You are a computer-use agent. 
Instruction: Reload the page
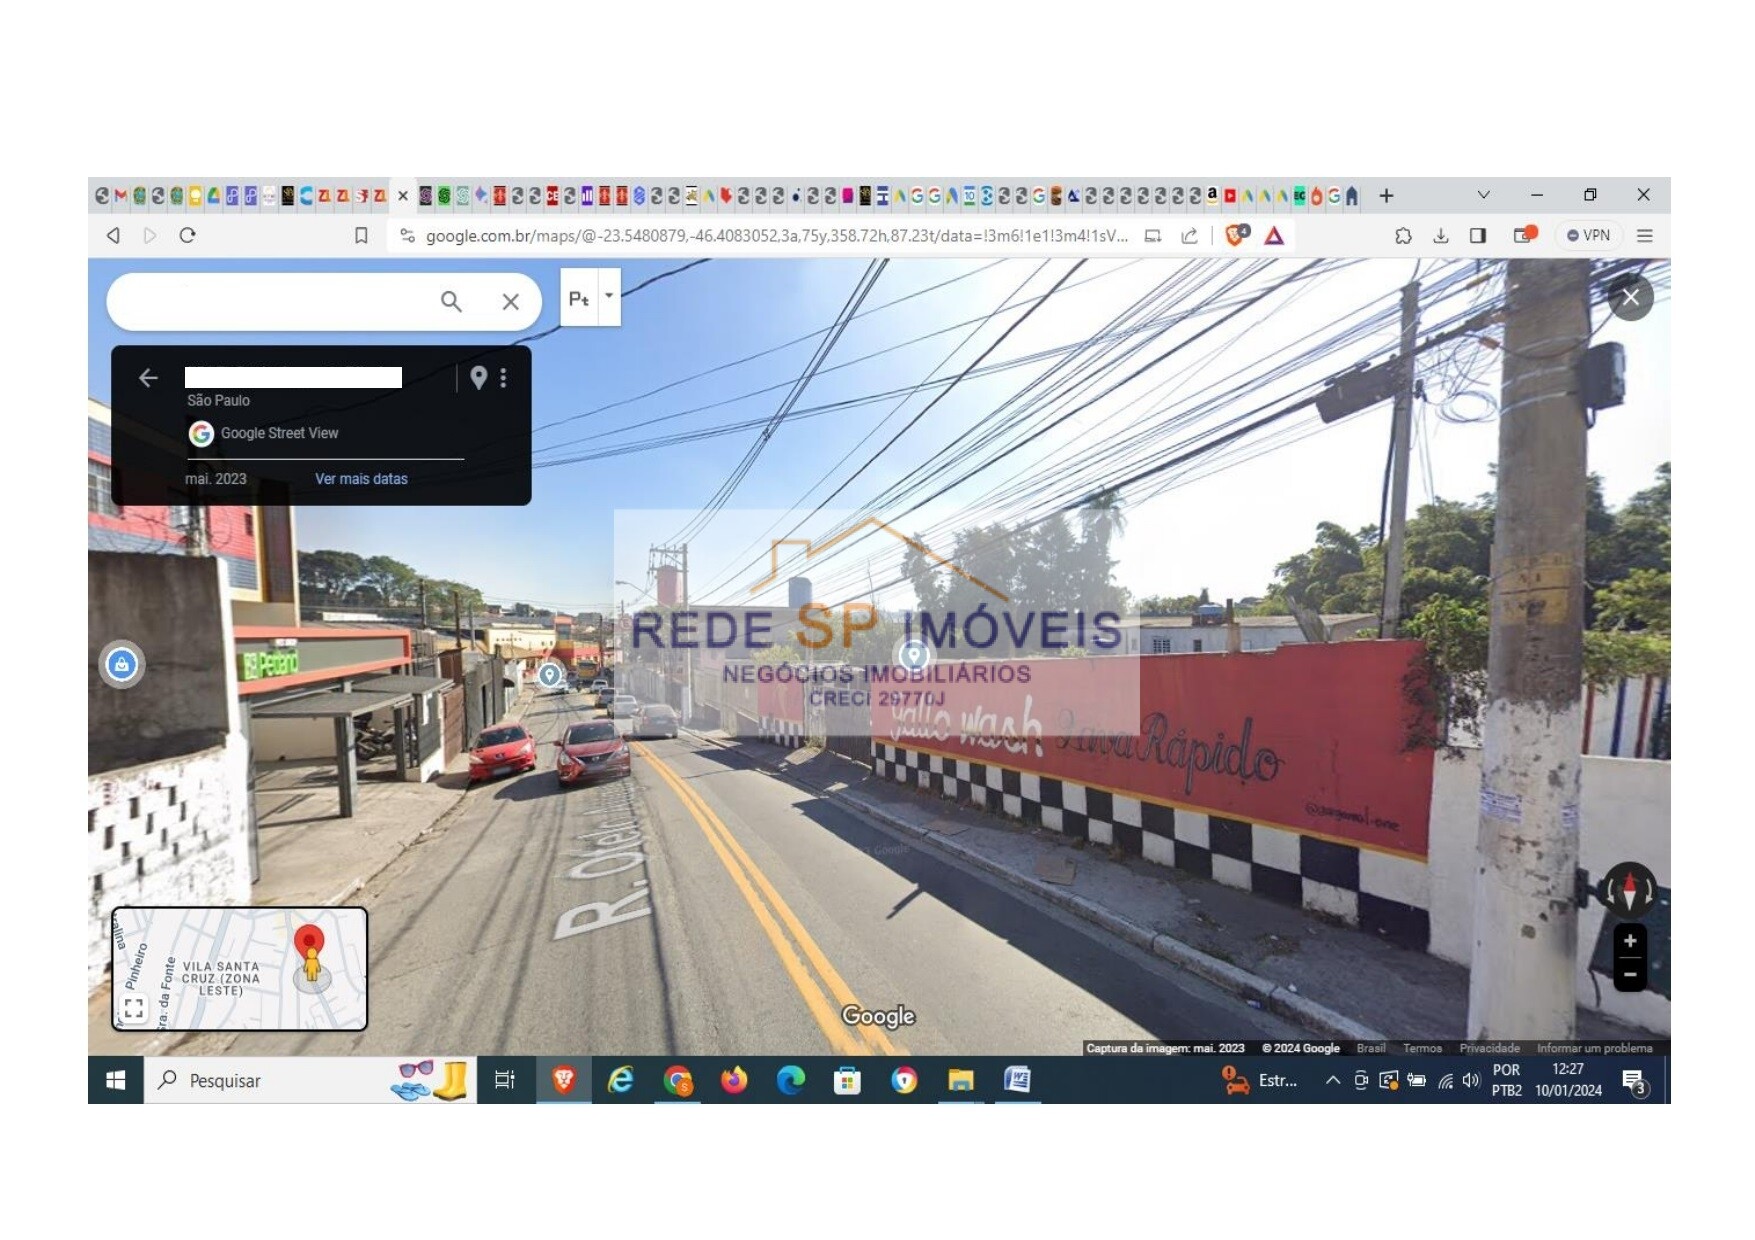tap(187, 236)
